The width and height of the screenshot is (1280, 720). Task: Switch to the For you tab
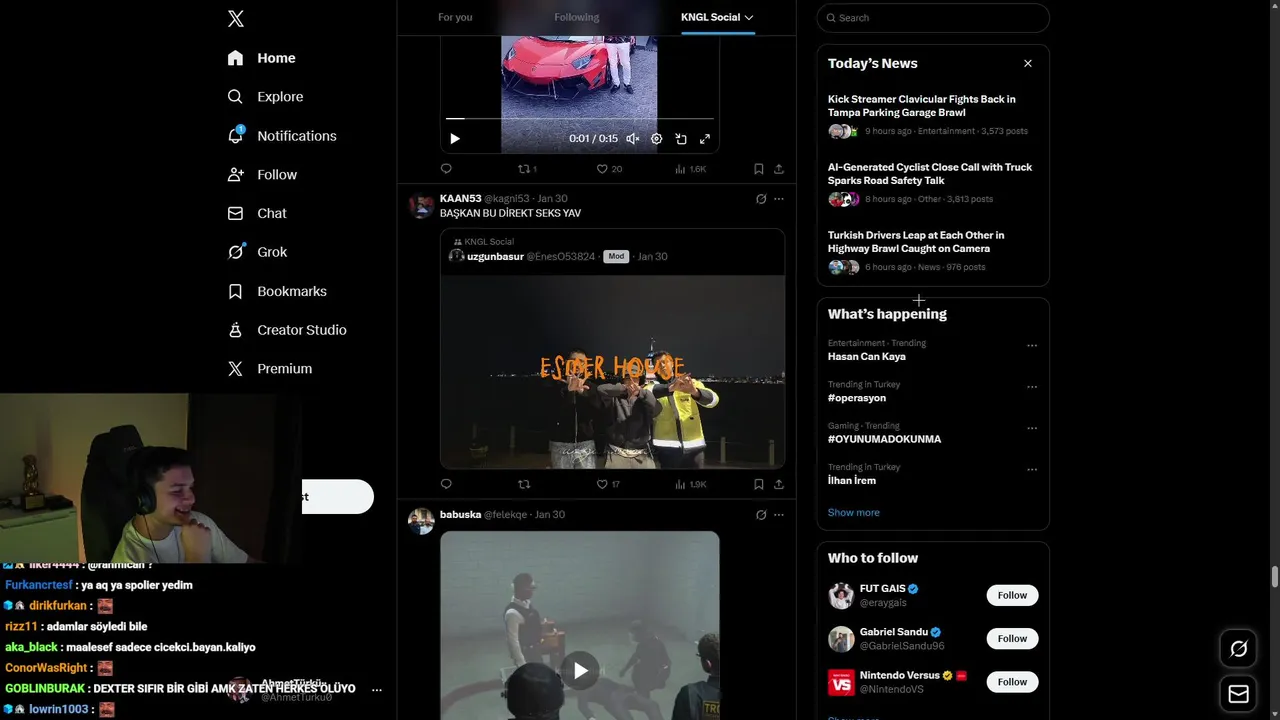(455, 17)
